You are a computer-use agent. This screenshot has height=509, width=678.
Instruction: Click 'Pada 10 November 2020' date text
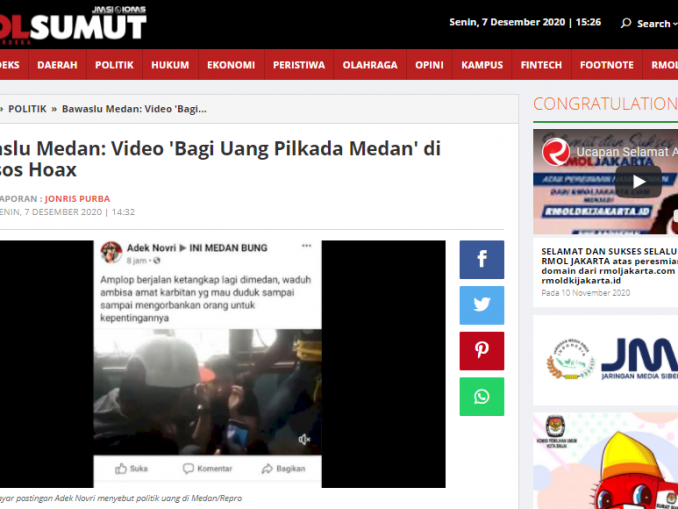pos(585,293)
